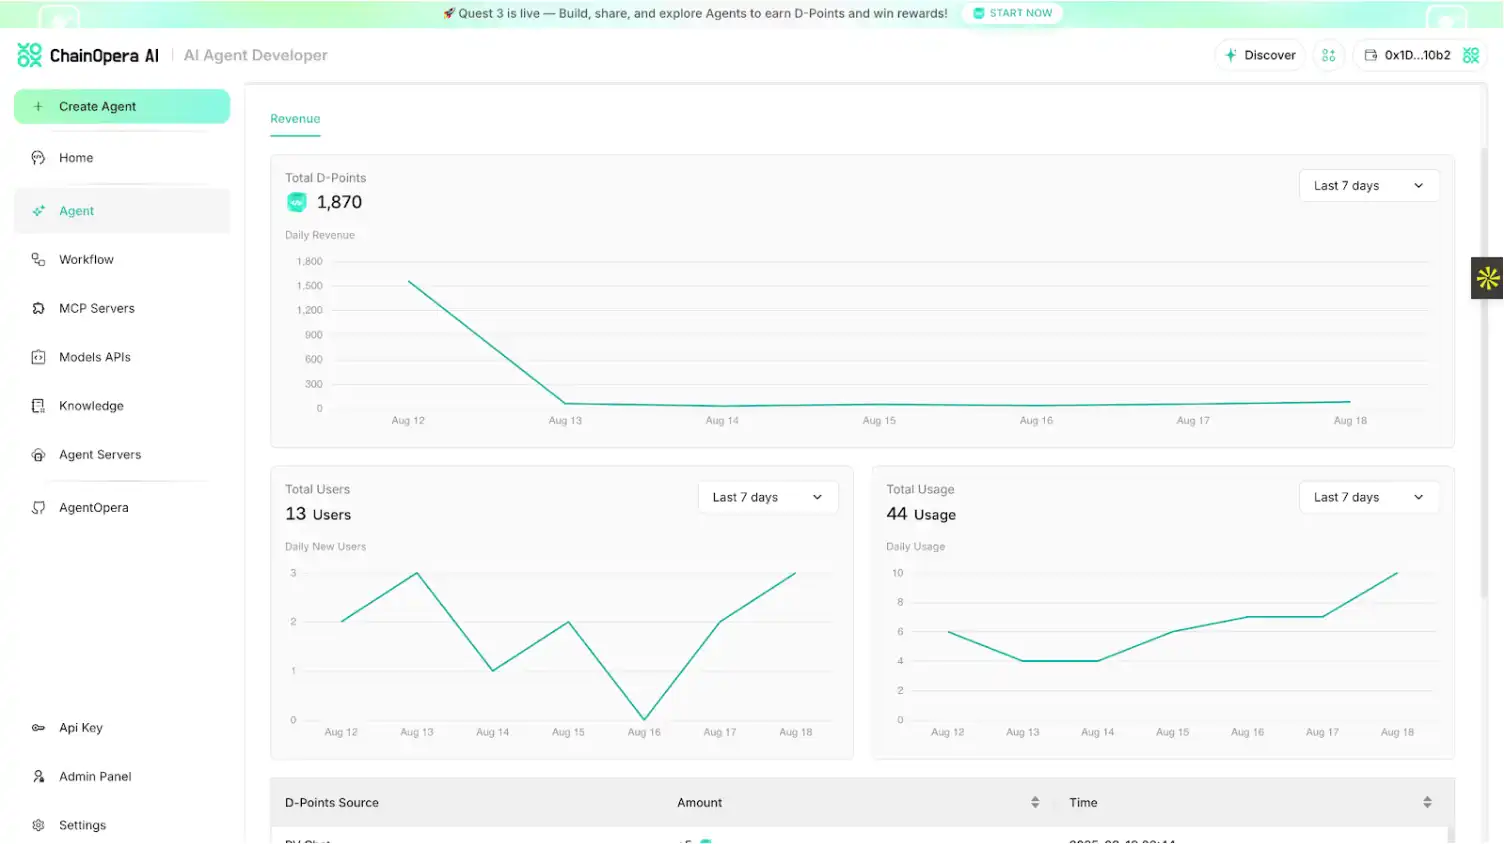1504x844 pixels.
Task: Expand Total D-Points Last 7 days dropdown
Action: pos(1368,186)
